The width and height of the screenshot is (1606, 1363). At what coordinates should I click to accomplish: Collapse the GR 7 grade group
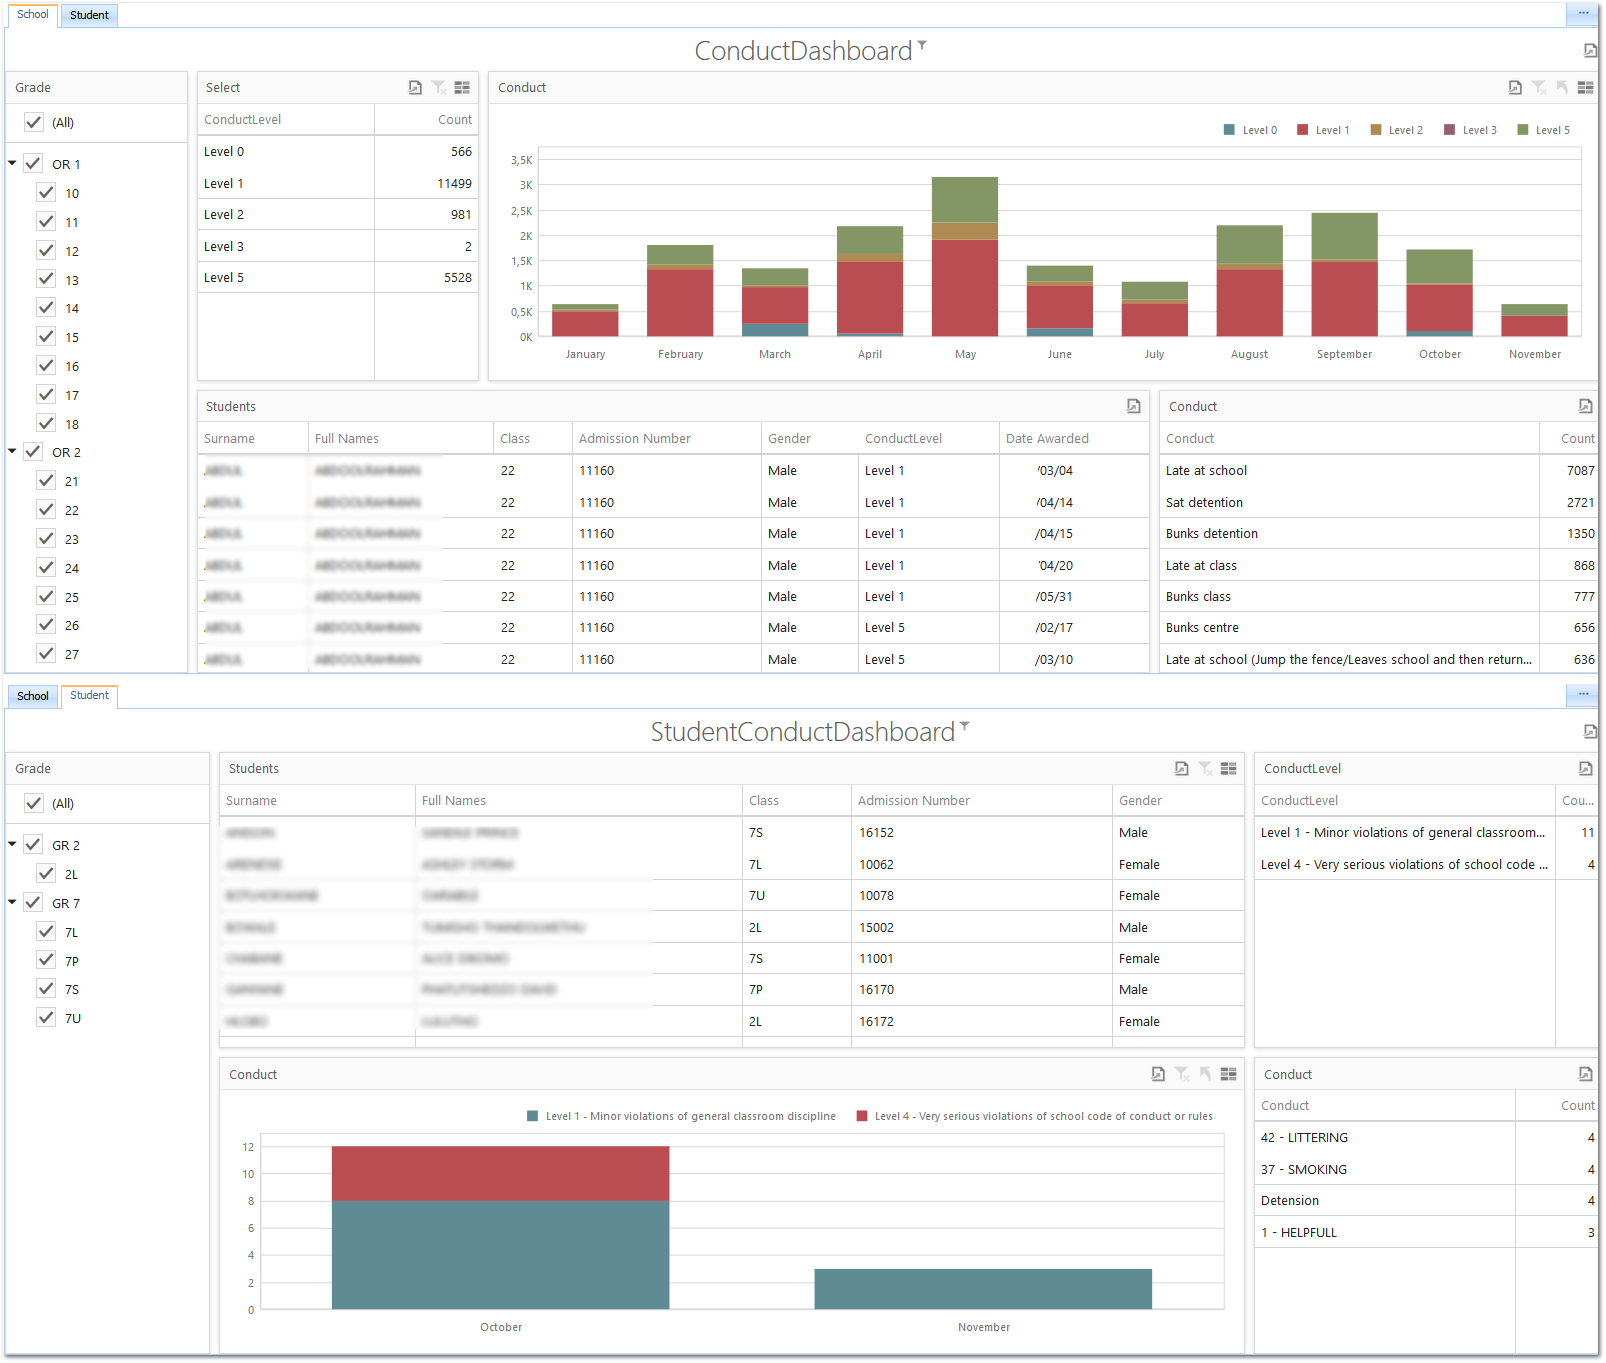[12, 902]
